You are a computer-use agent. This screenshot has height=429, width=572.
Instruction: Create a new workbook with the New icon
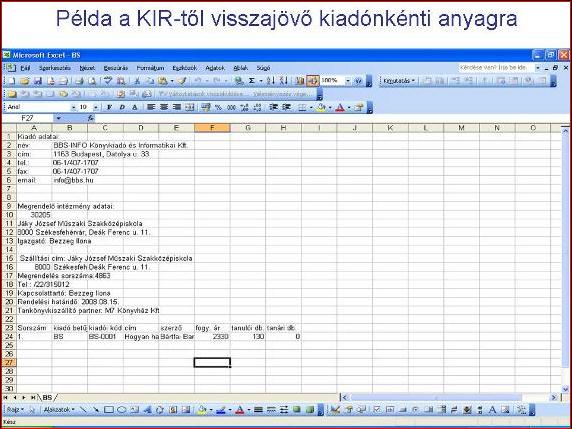tap(11, 81)
